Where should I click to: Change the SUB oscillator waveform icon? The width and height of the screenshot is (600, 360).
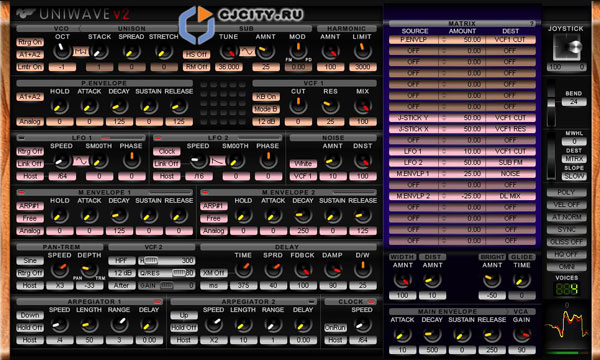tap(247, 51)
